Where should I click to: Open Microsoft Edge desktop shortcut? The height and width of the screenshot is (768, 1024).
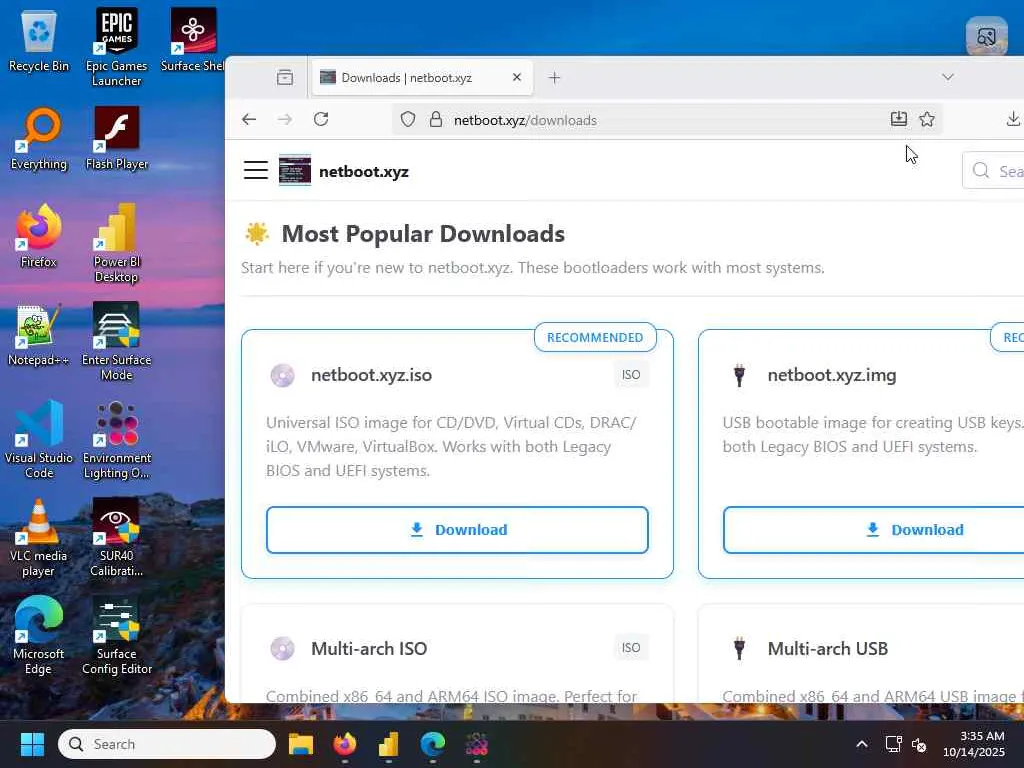click(39, 635)
